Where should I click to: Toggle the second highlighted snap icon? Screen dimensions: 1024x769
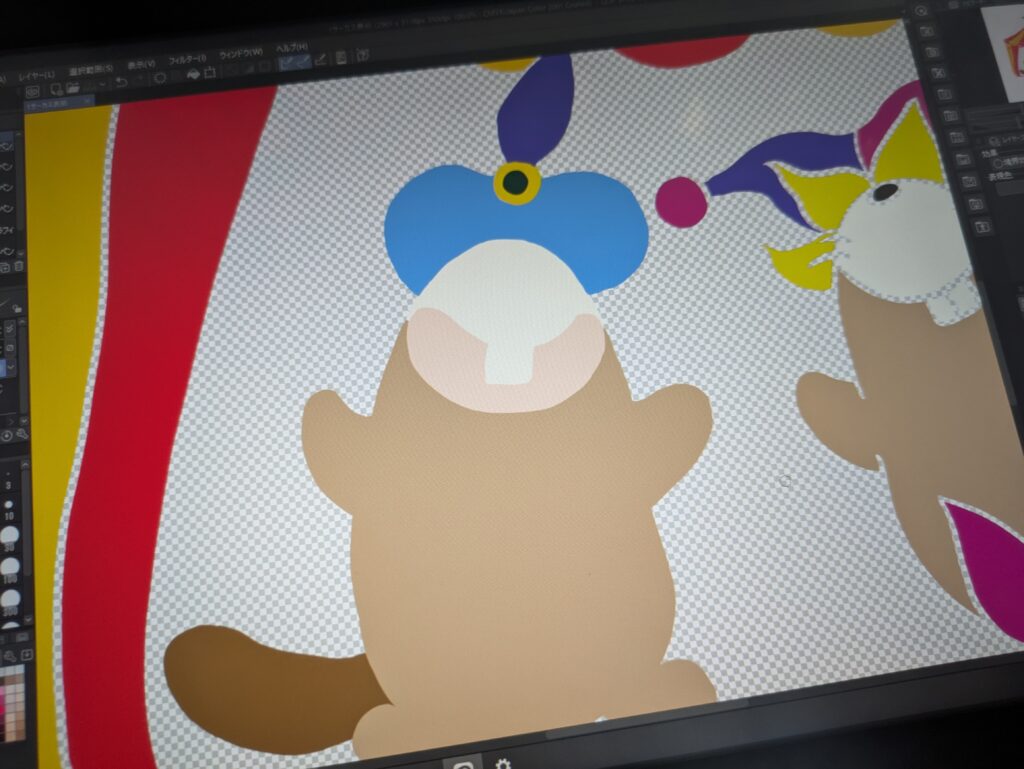coord(302,62)
